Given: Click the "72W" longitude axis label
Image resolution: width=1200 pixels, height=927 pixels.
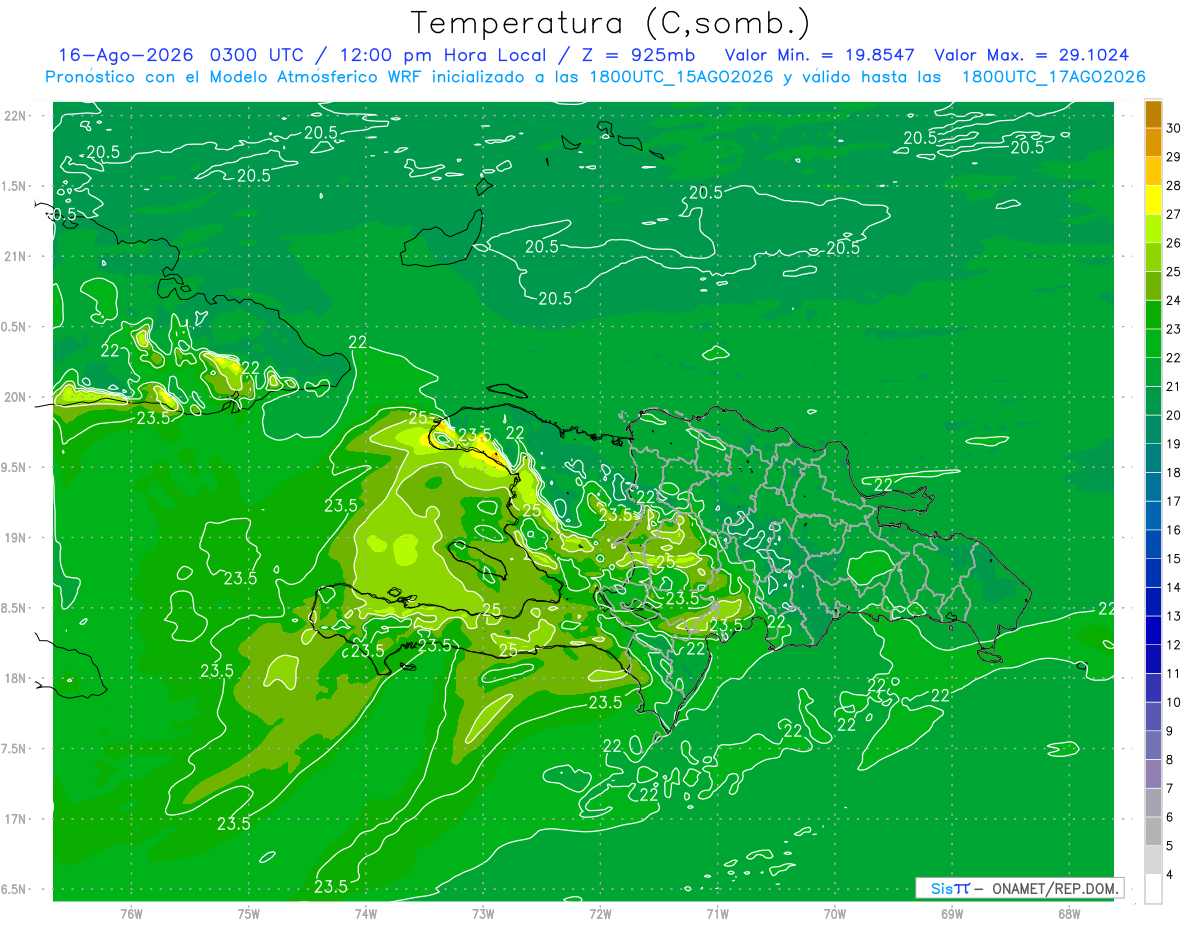Looking at the screenshot, I should [600, 915].
